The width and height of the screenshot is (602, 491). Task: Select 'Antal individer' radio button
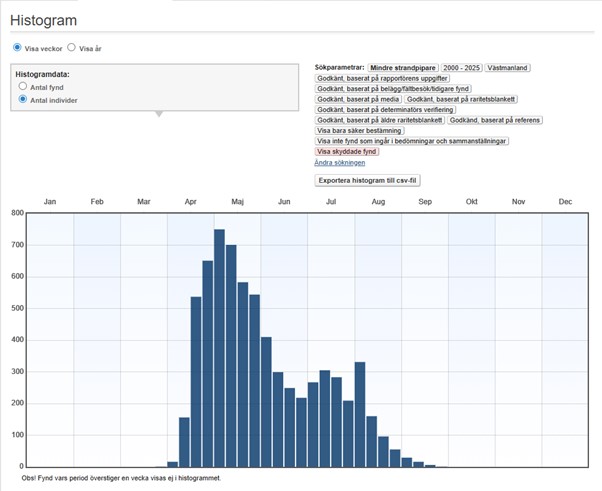click(23, 100)
